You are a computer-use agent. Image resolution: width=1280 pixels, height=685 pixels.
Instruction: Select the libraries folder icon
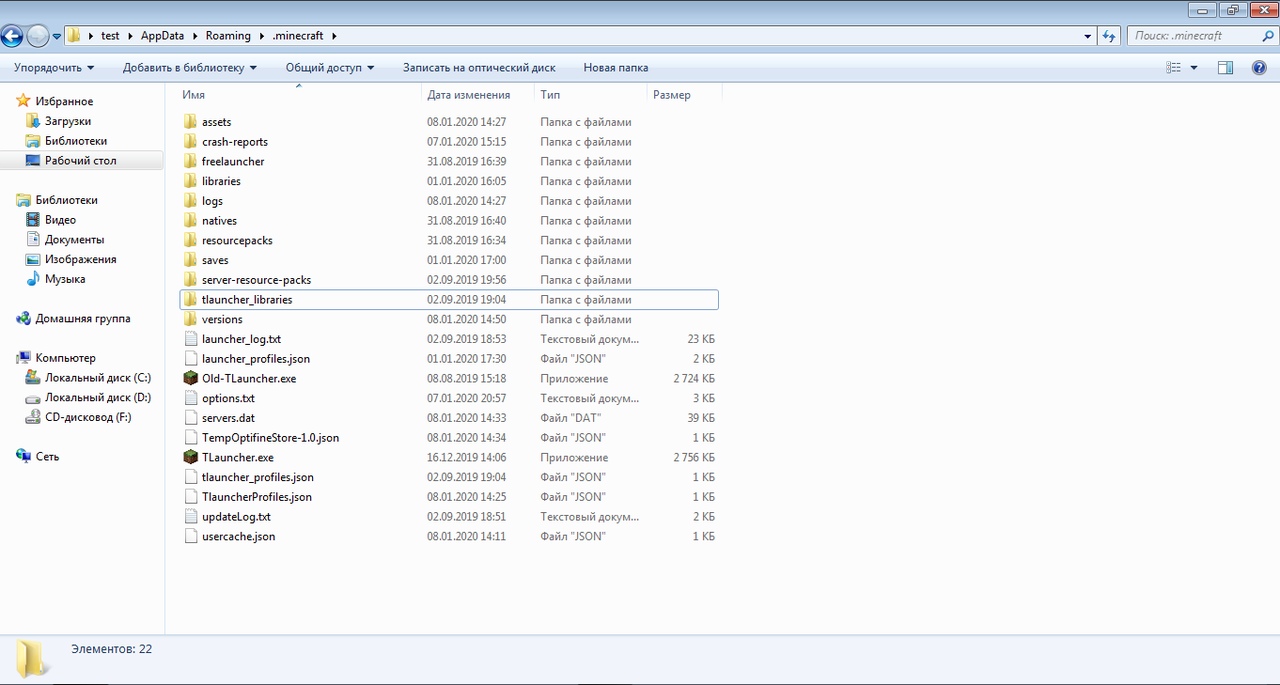191,181
